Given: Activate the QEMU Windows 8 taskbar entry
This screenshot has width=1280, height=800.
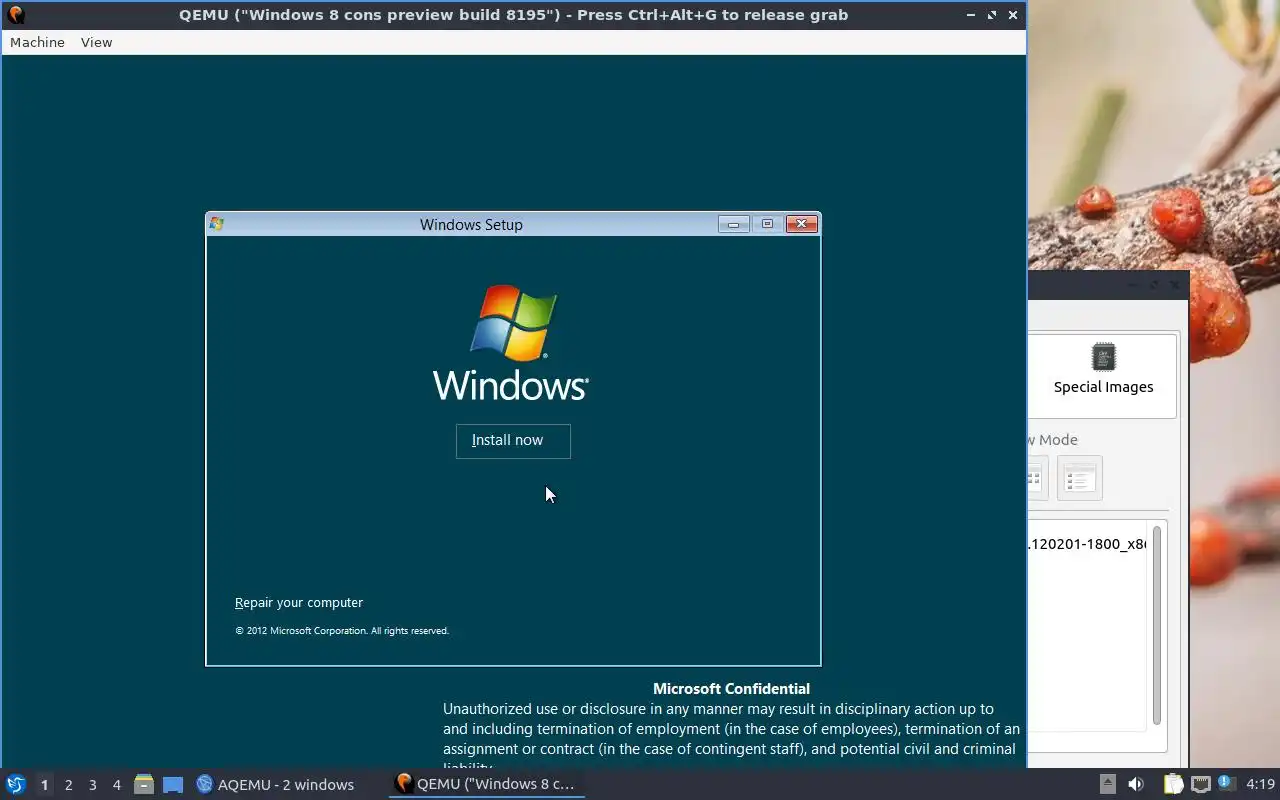Looking at the screenshot, I should [486, 784].
